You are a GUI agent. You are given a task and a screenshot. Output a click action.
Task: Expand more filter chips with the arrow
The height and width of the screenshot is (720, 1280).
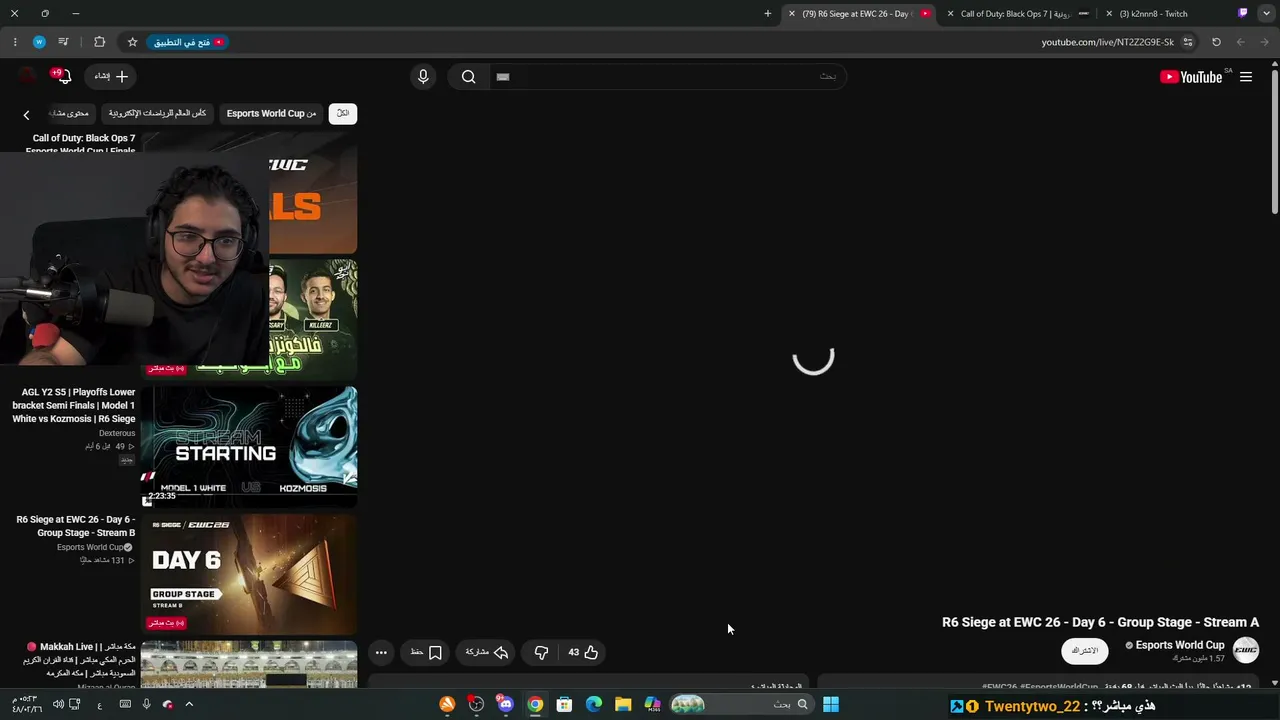pos(26,115)
